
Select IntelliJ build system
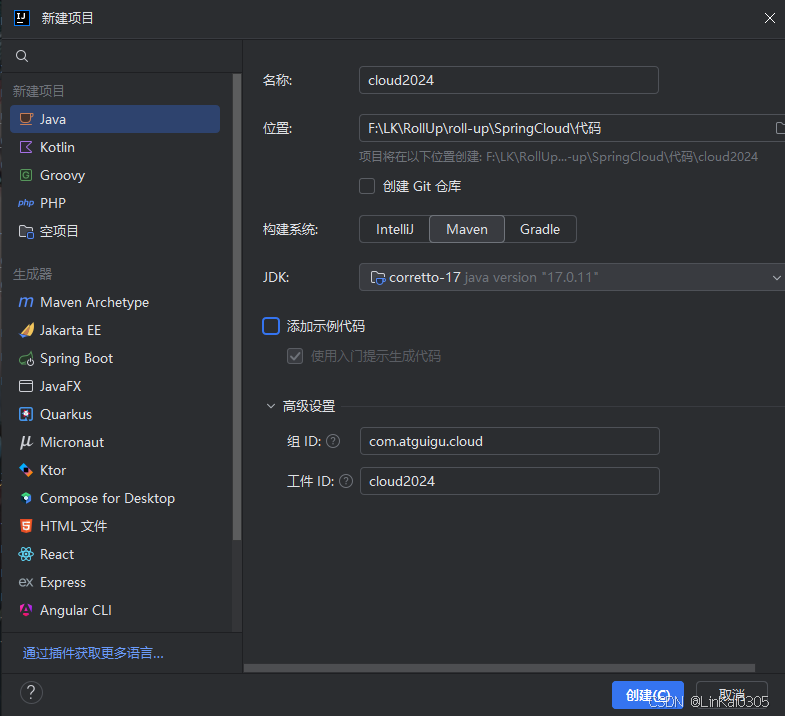click(395, 229)
